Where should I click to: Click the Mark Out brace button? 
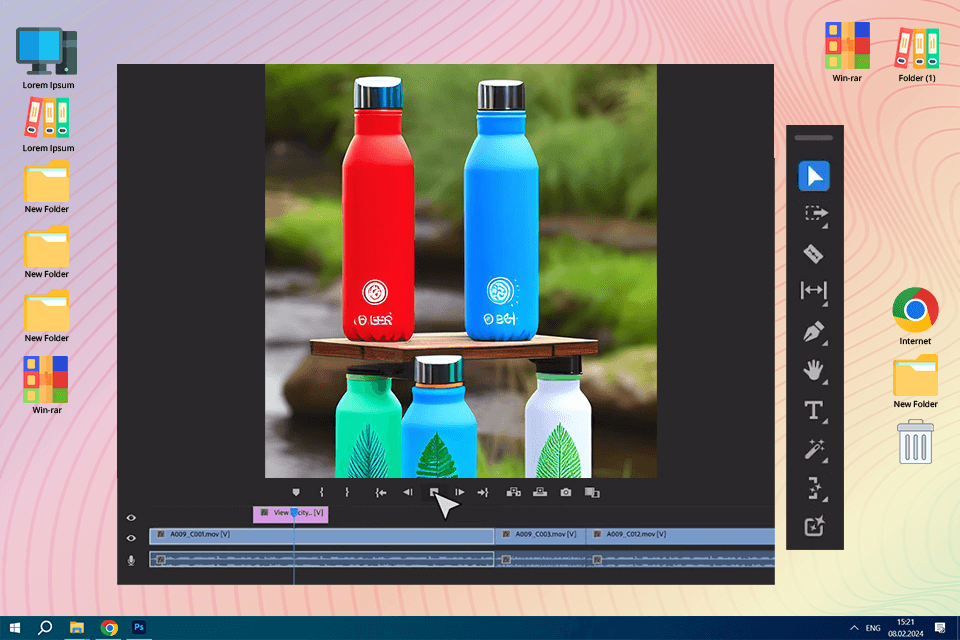click(x=347, y=492)
